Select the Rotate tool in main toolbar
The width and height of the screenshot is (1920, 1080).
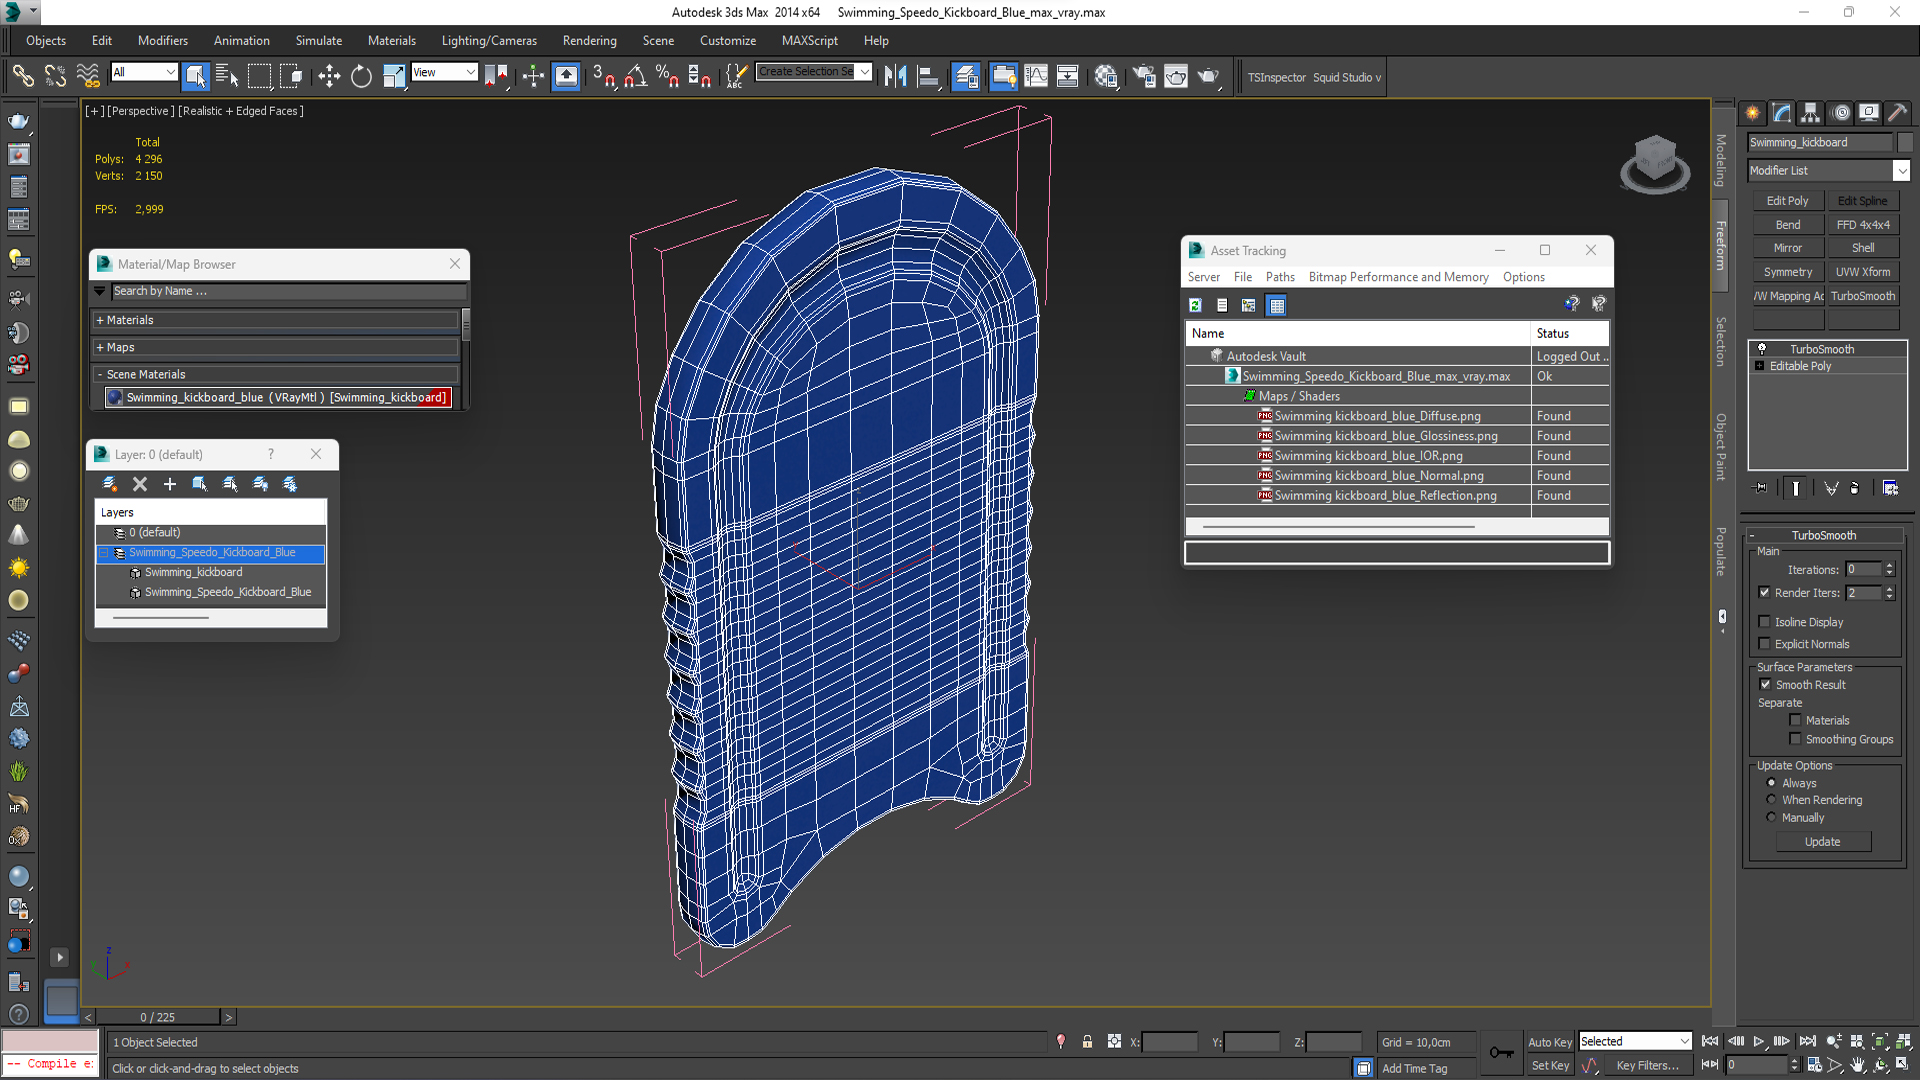(x=361, y=76)
